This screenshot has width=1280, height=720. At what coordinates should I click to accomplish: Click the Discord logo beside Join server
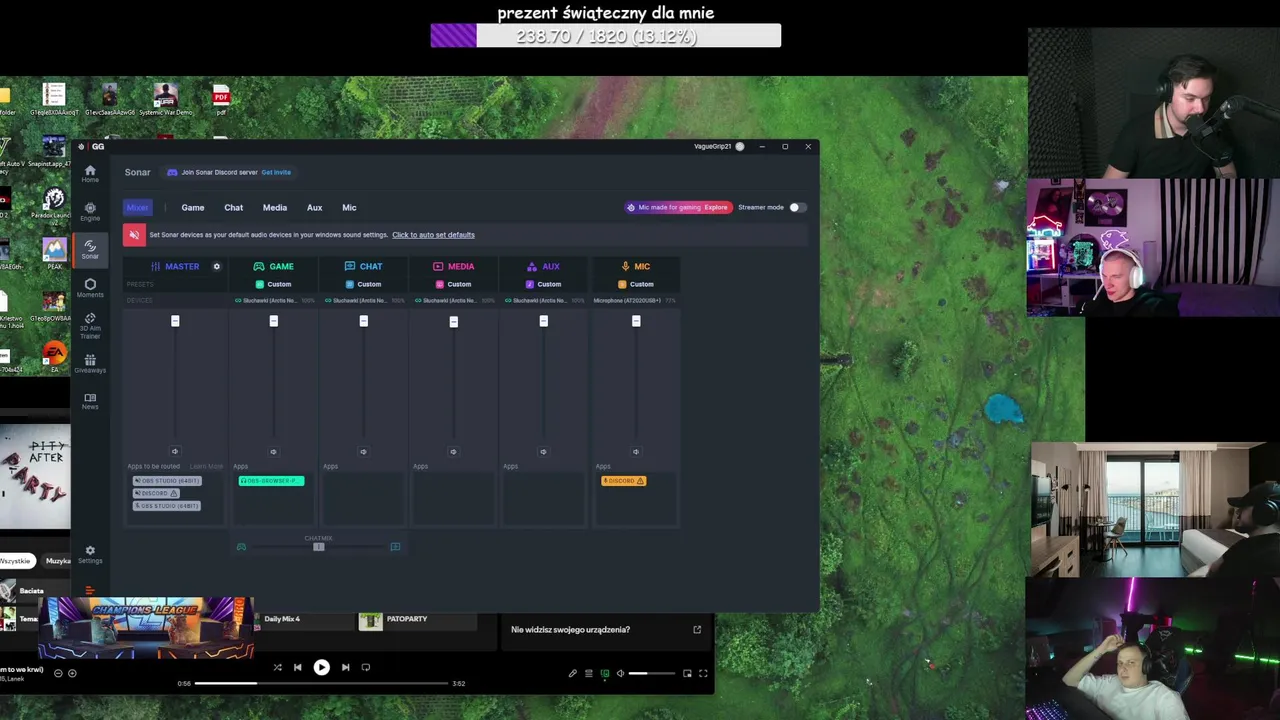pyautogui.click(x=172, y=172)
